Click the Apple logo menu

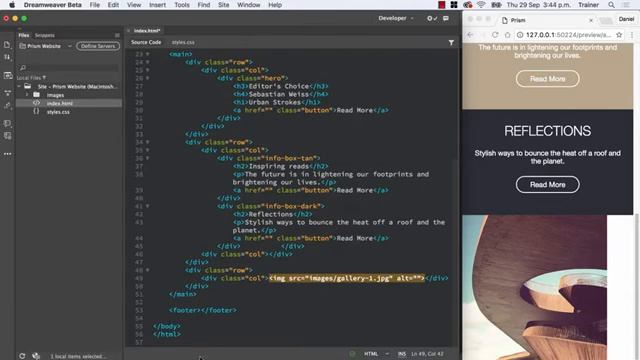point(12,5)
